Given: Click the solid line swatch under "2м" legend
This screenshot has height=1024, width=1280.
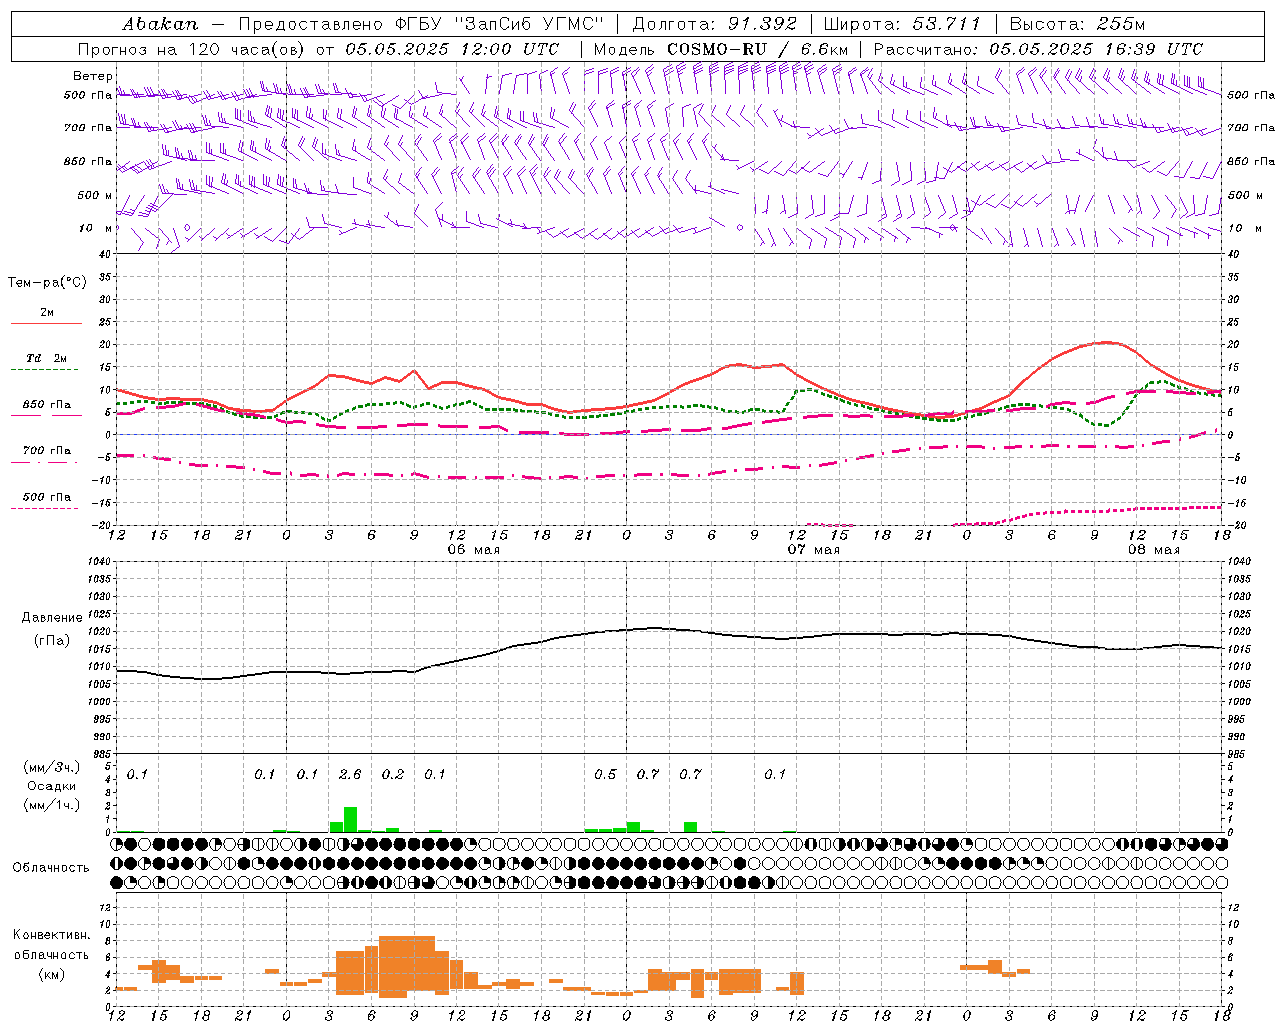Looking at the screenshot, I should click(x=46, y=324).
